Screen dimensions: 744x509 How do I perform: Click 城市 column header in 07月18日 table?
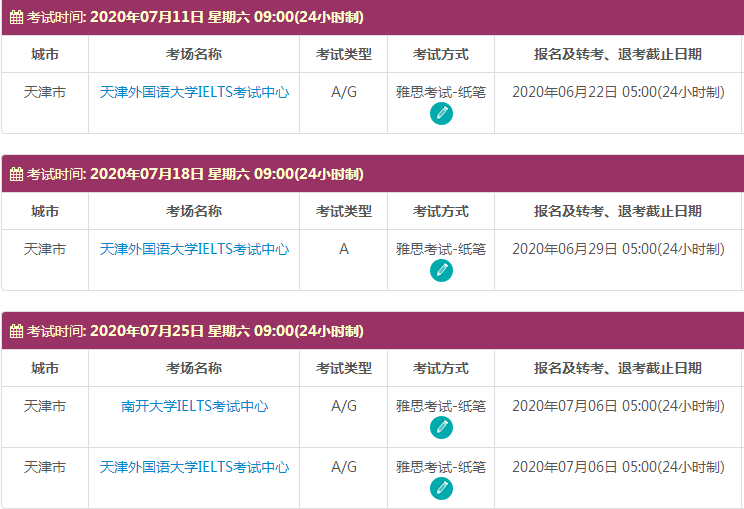[45, 211]
